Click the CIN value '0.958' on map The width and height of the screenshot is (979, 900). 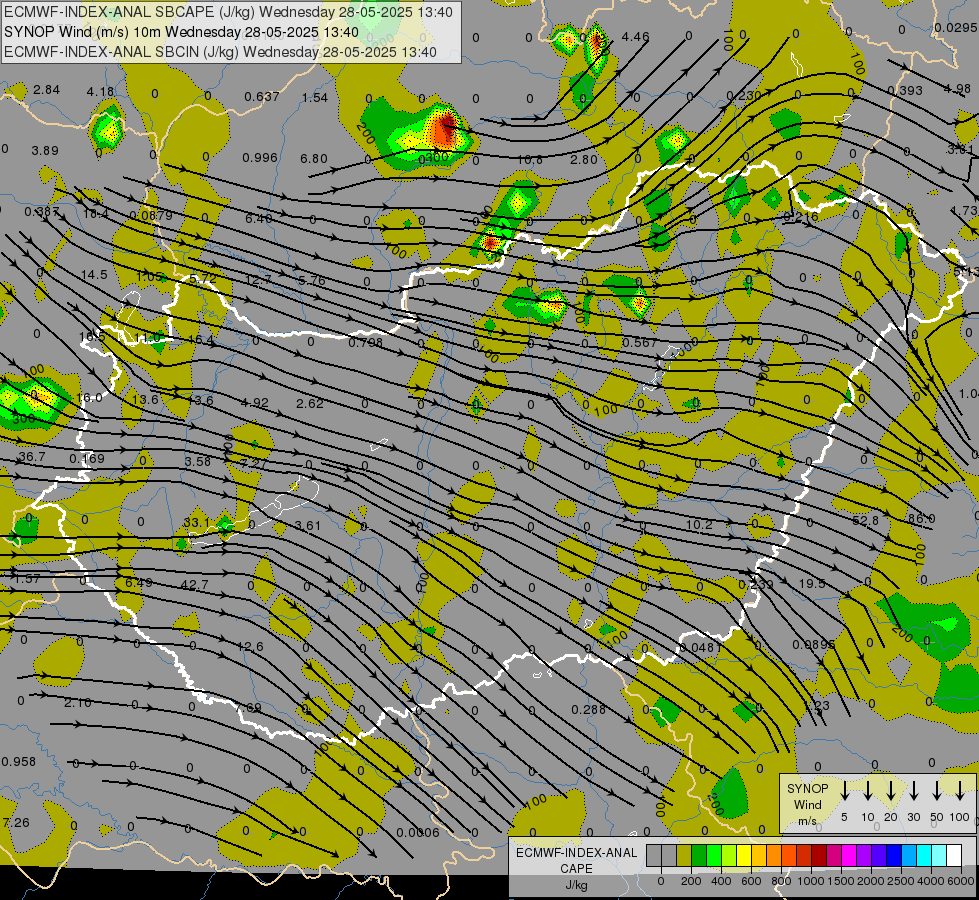tap(19, 761)
